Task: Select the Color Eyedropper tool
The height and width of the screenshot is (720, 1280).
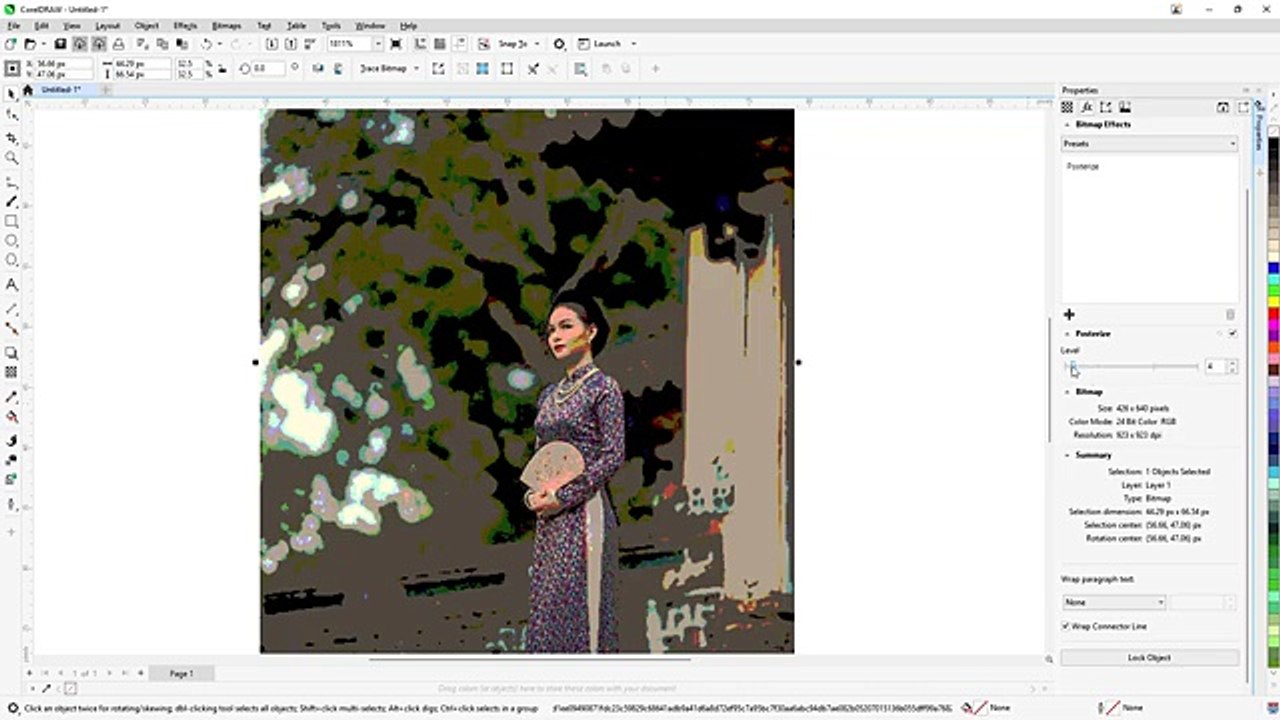Action: tap(12, 397)
